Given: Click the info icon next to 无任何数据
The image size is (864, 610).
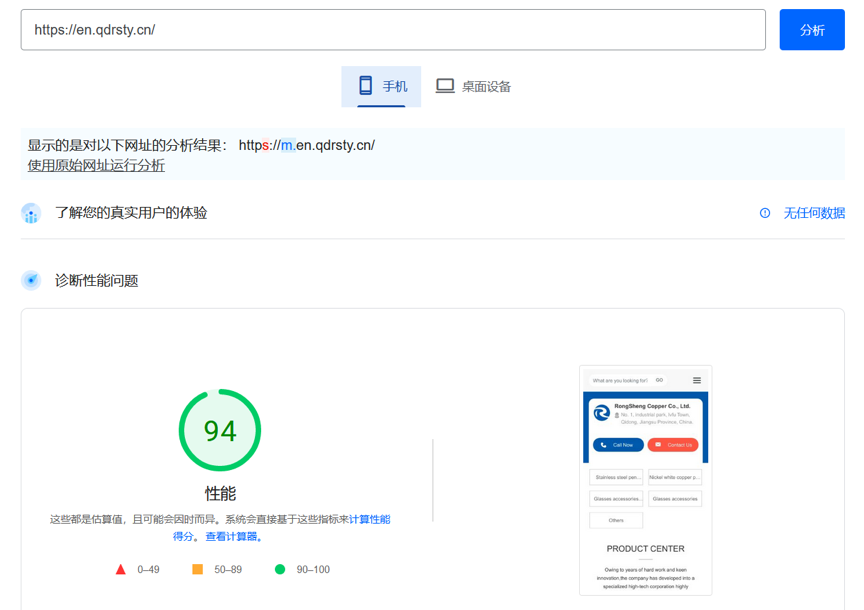Looking at the screenshot, I should [765, 213].
